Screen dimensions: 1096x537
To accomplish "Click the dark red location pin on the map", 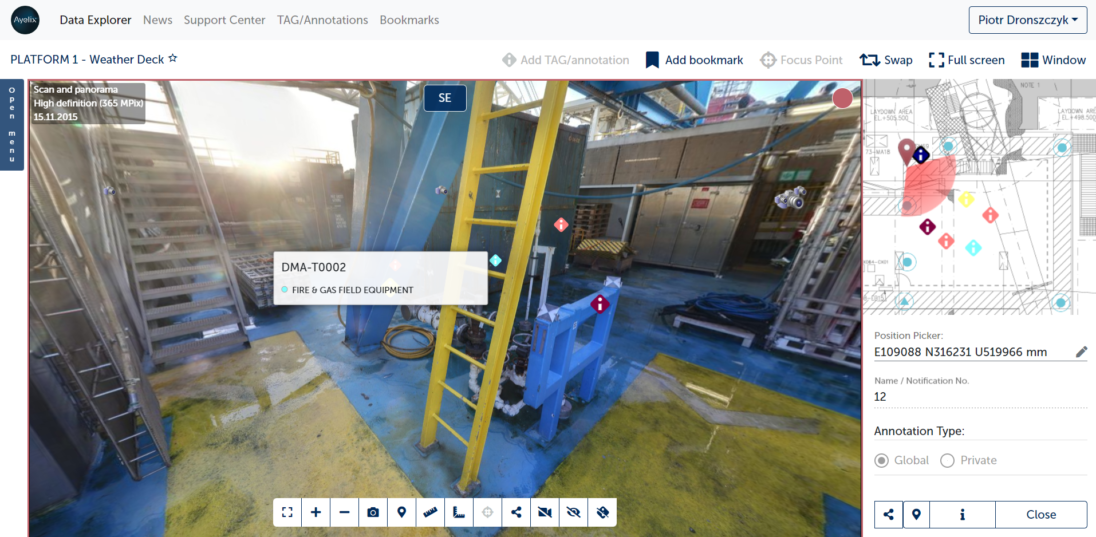I will (x=907, y=151).
